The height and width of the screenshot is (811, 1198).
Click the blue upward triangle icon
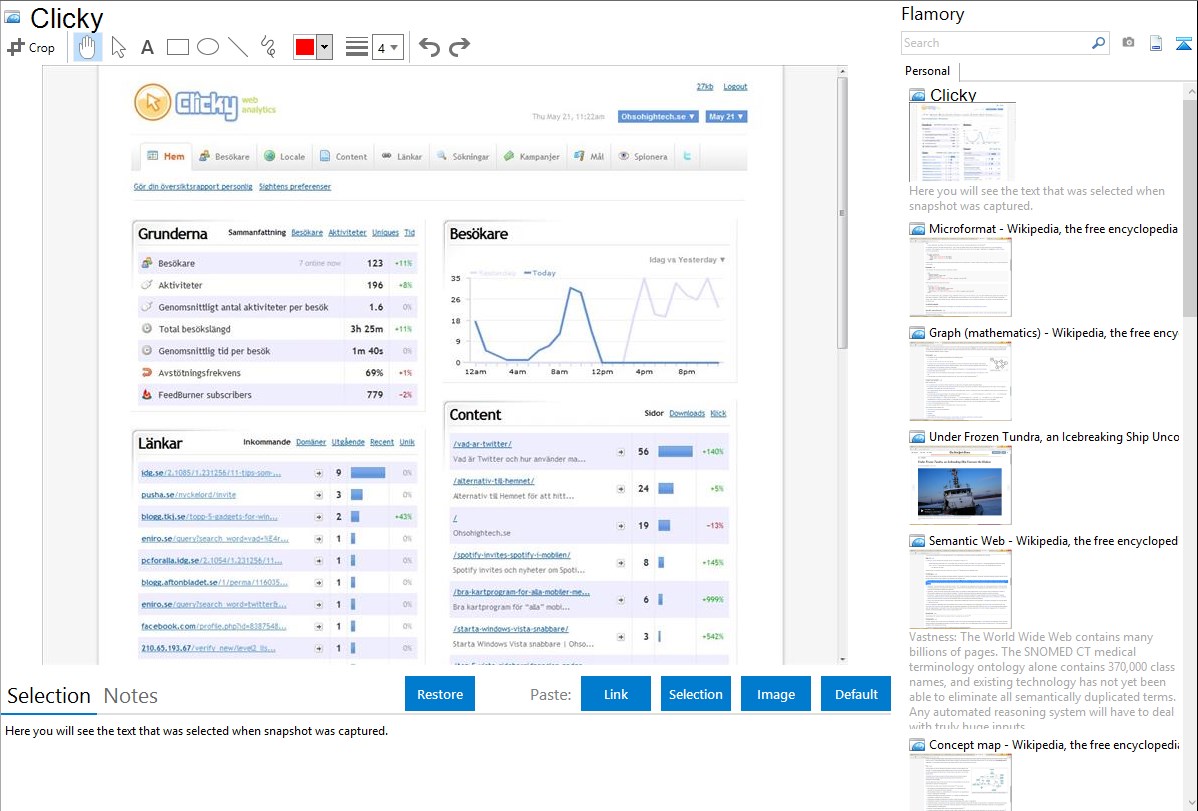(1183, 43)
